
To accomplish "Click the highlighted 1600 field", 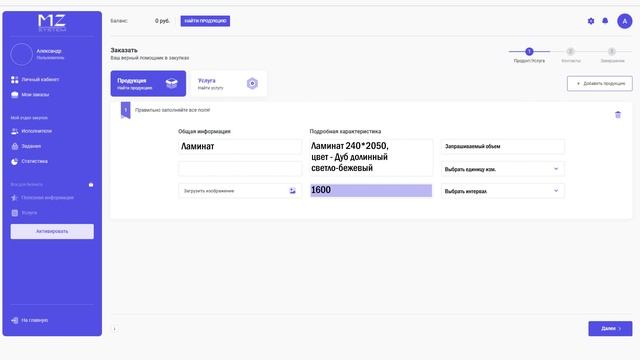I will [x=371, y=190].
